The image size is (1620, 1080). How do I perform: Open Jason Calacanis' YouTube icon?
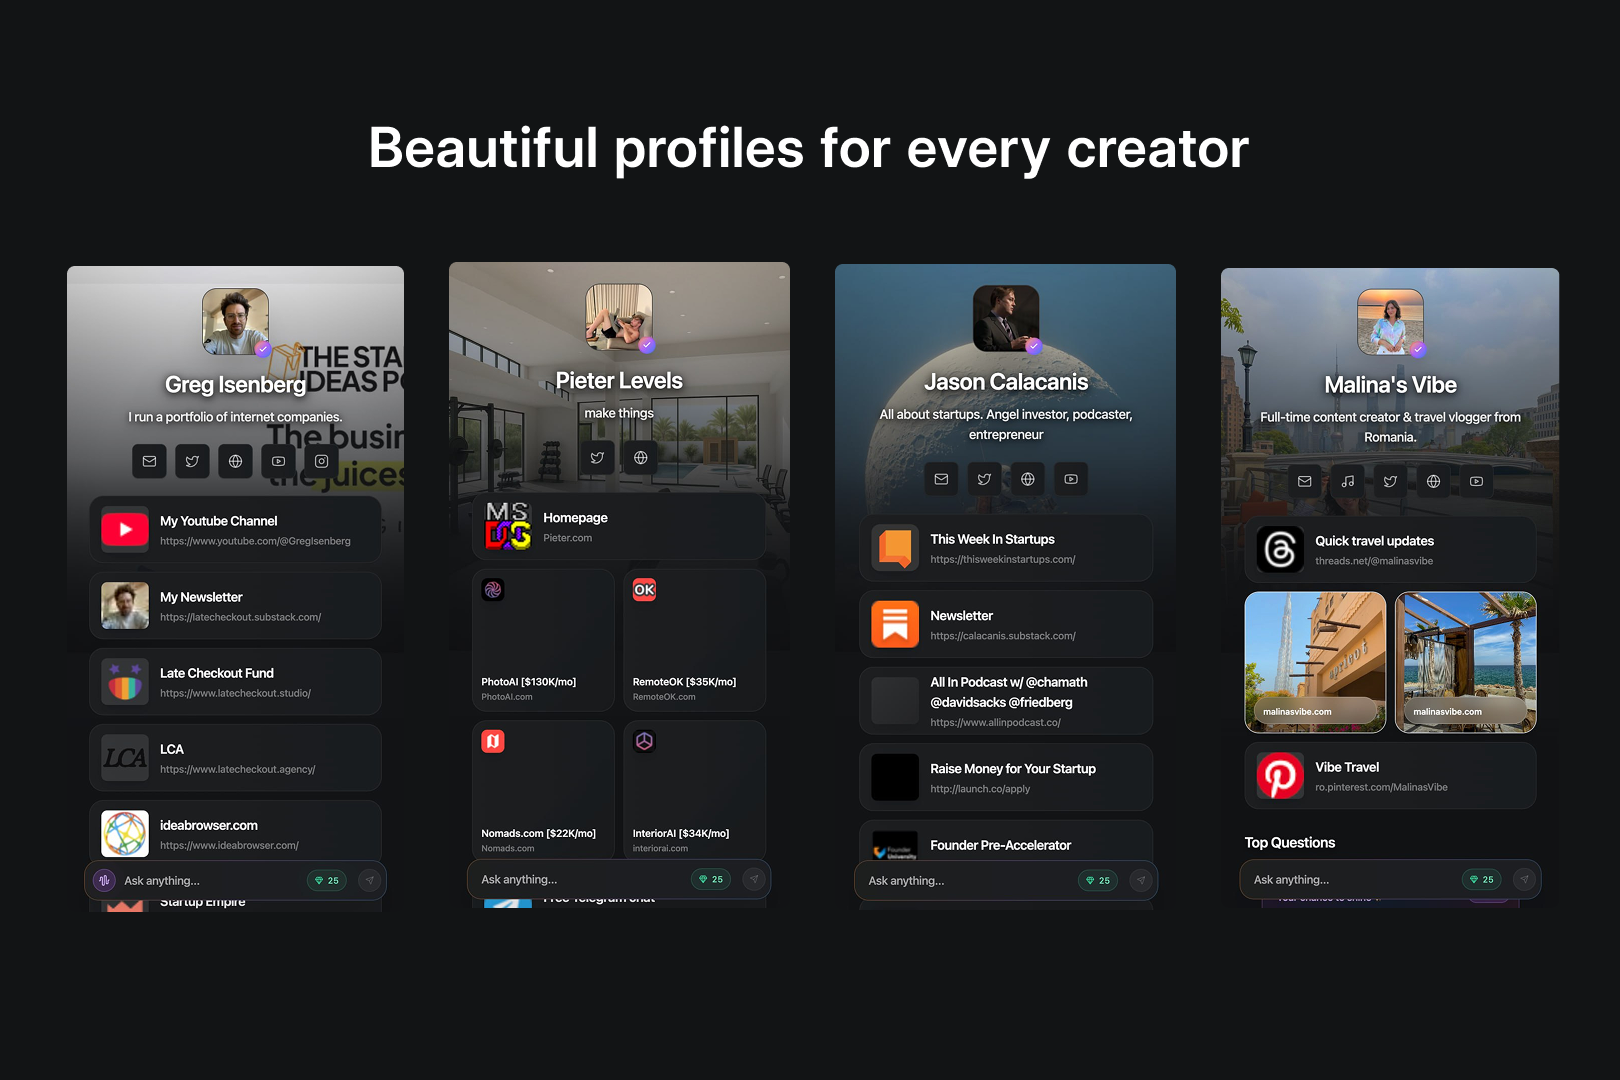1070,479
